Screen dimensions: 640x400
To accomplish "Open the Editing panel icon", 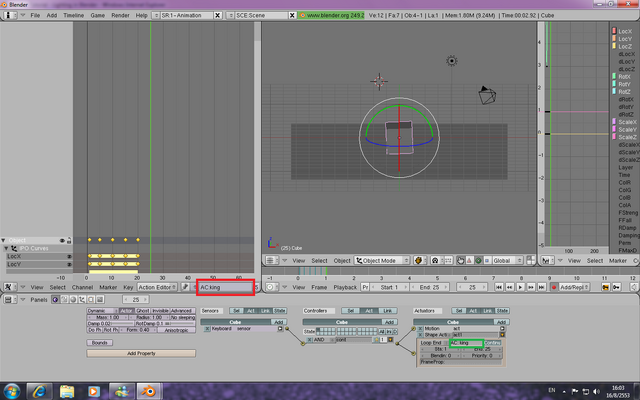I will pos(91,300).
